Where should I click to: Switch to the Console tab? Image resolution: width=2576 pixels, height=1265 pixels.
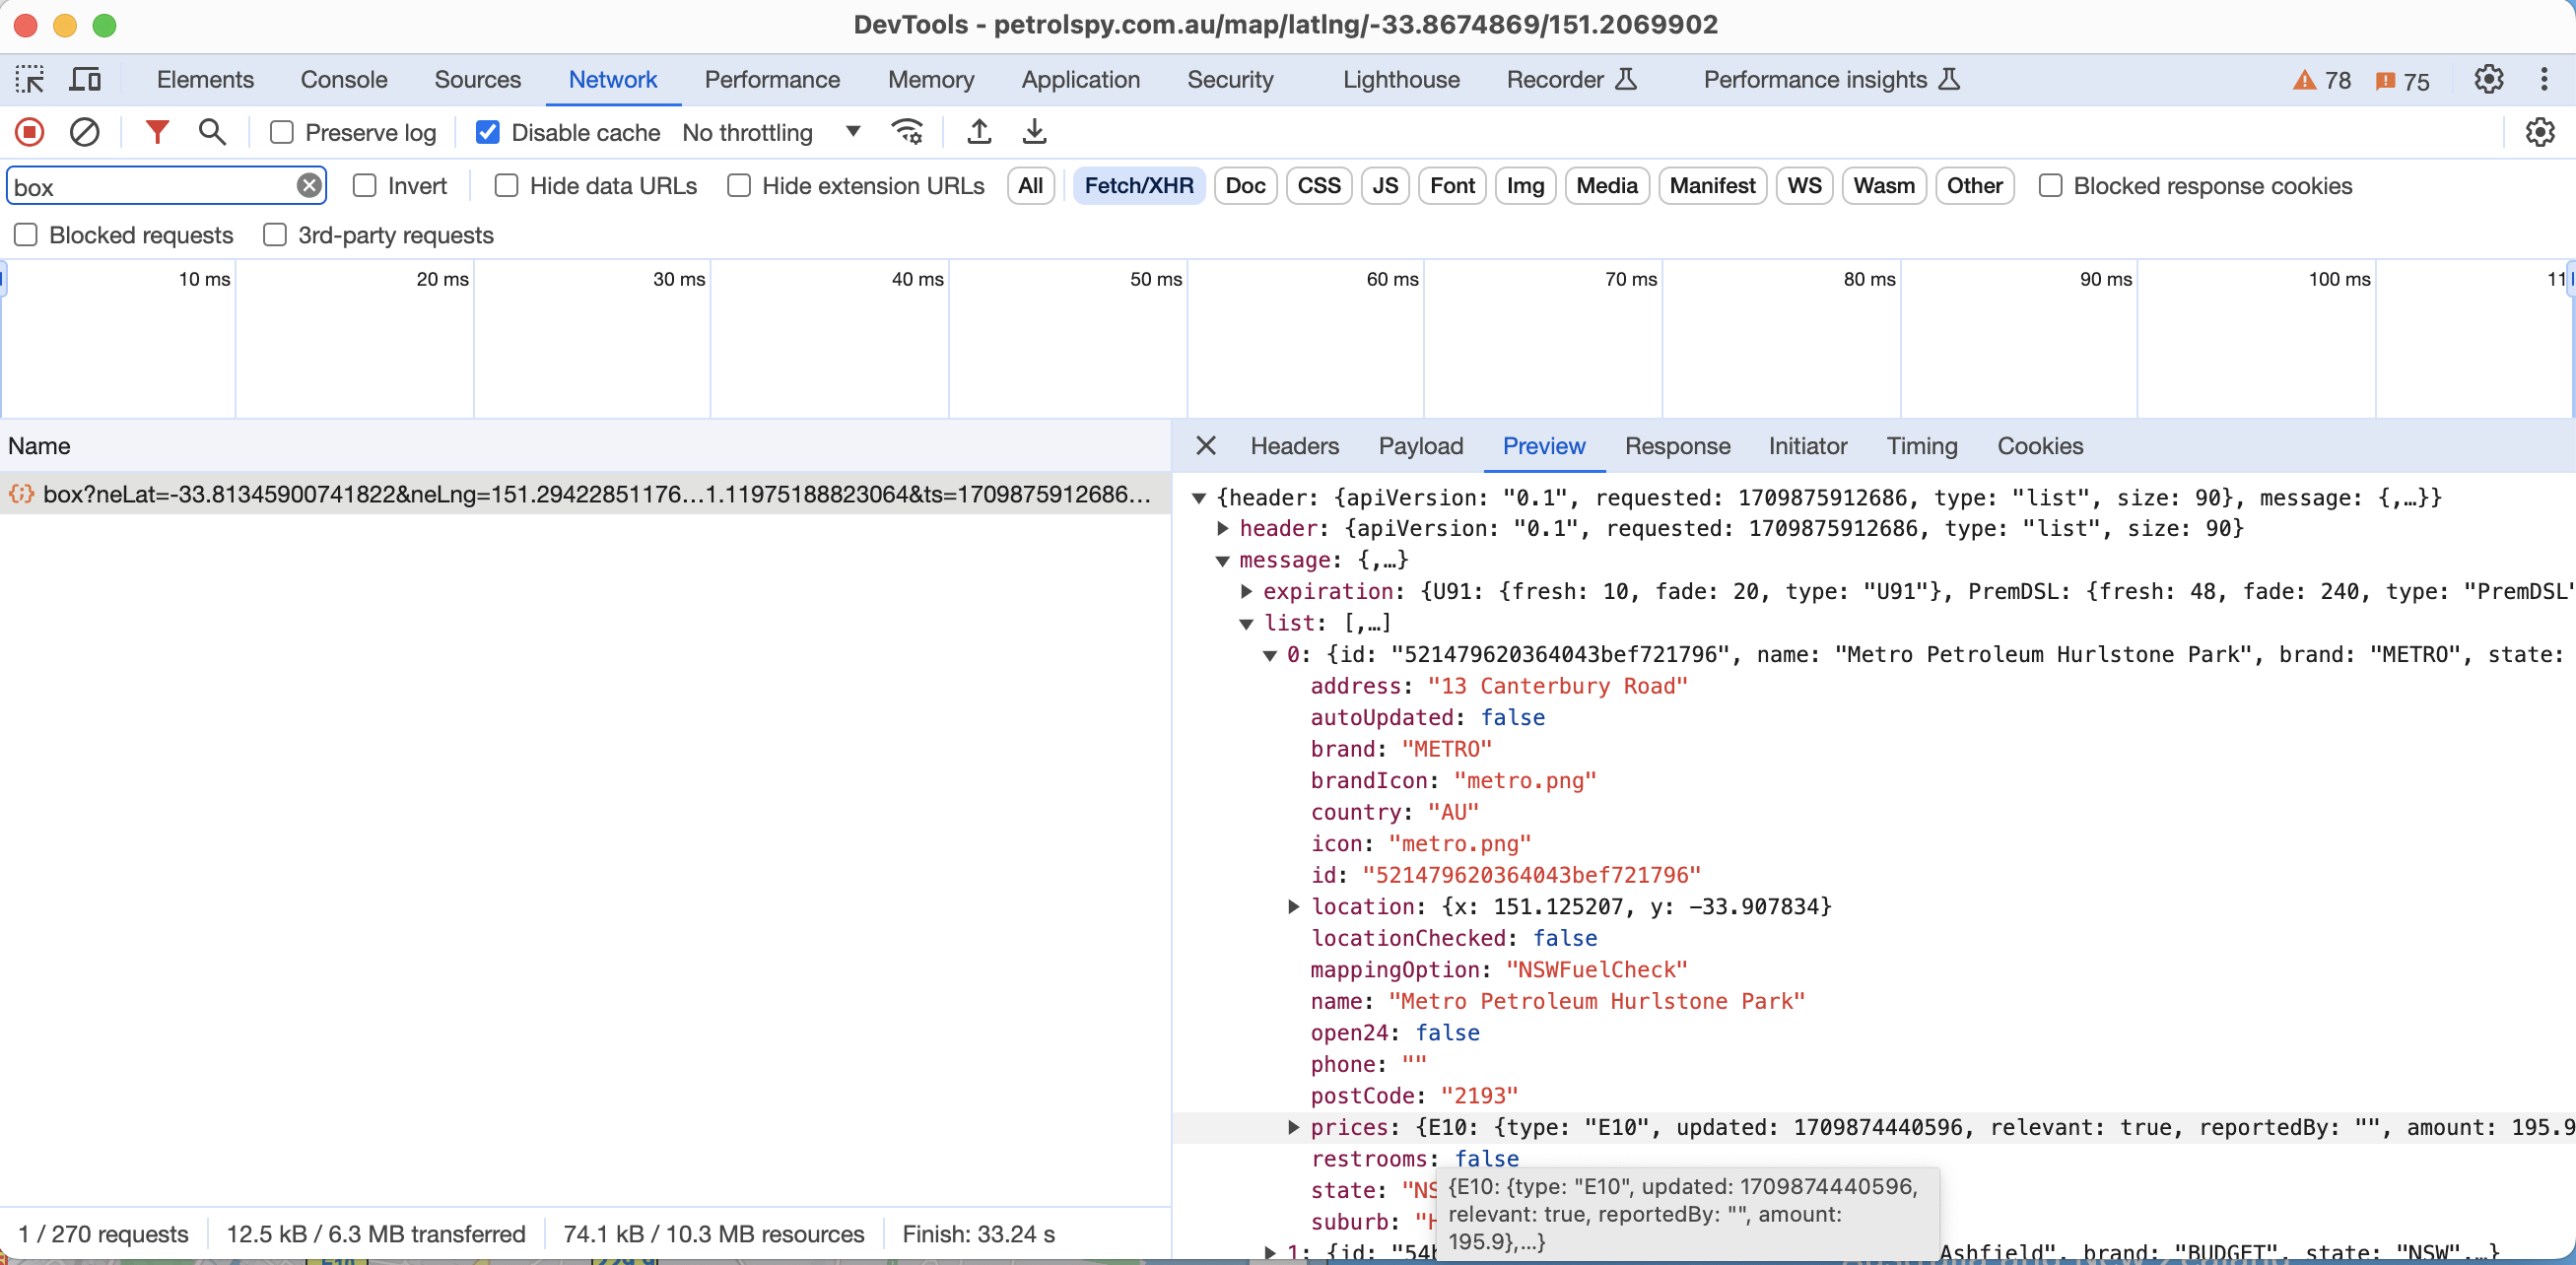point(343,79)
